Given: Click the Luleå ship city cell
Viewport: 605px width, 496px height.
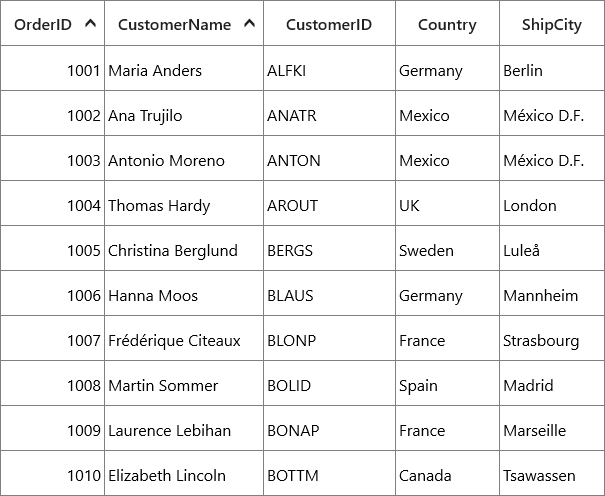Looking at the screenshot, I should (x=552, y=248).
